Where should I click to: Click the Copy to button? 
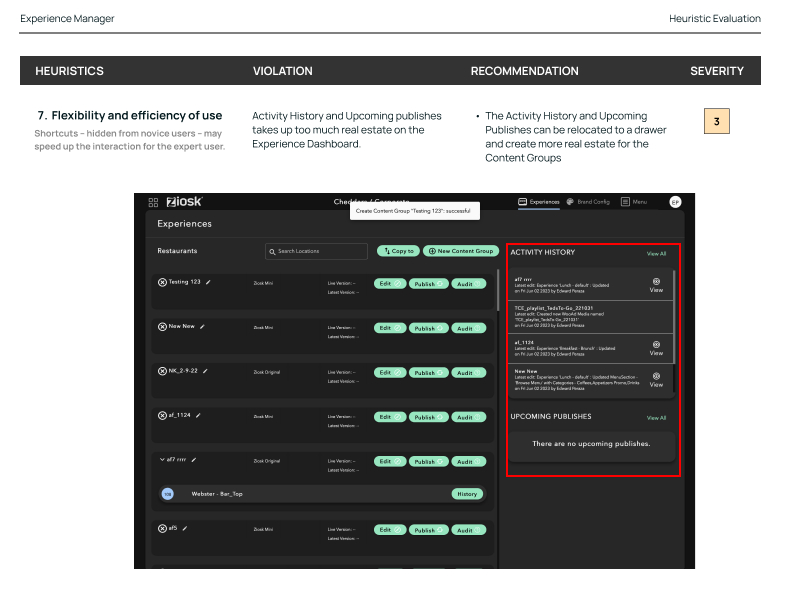398,251
